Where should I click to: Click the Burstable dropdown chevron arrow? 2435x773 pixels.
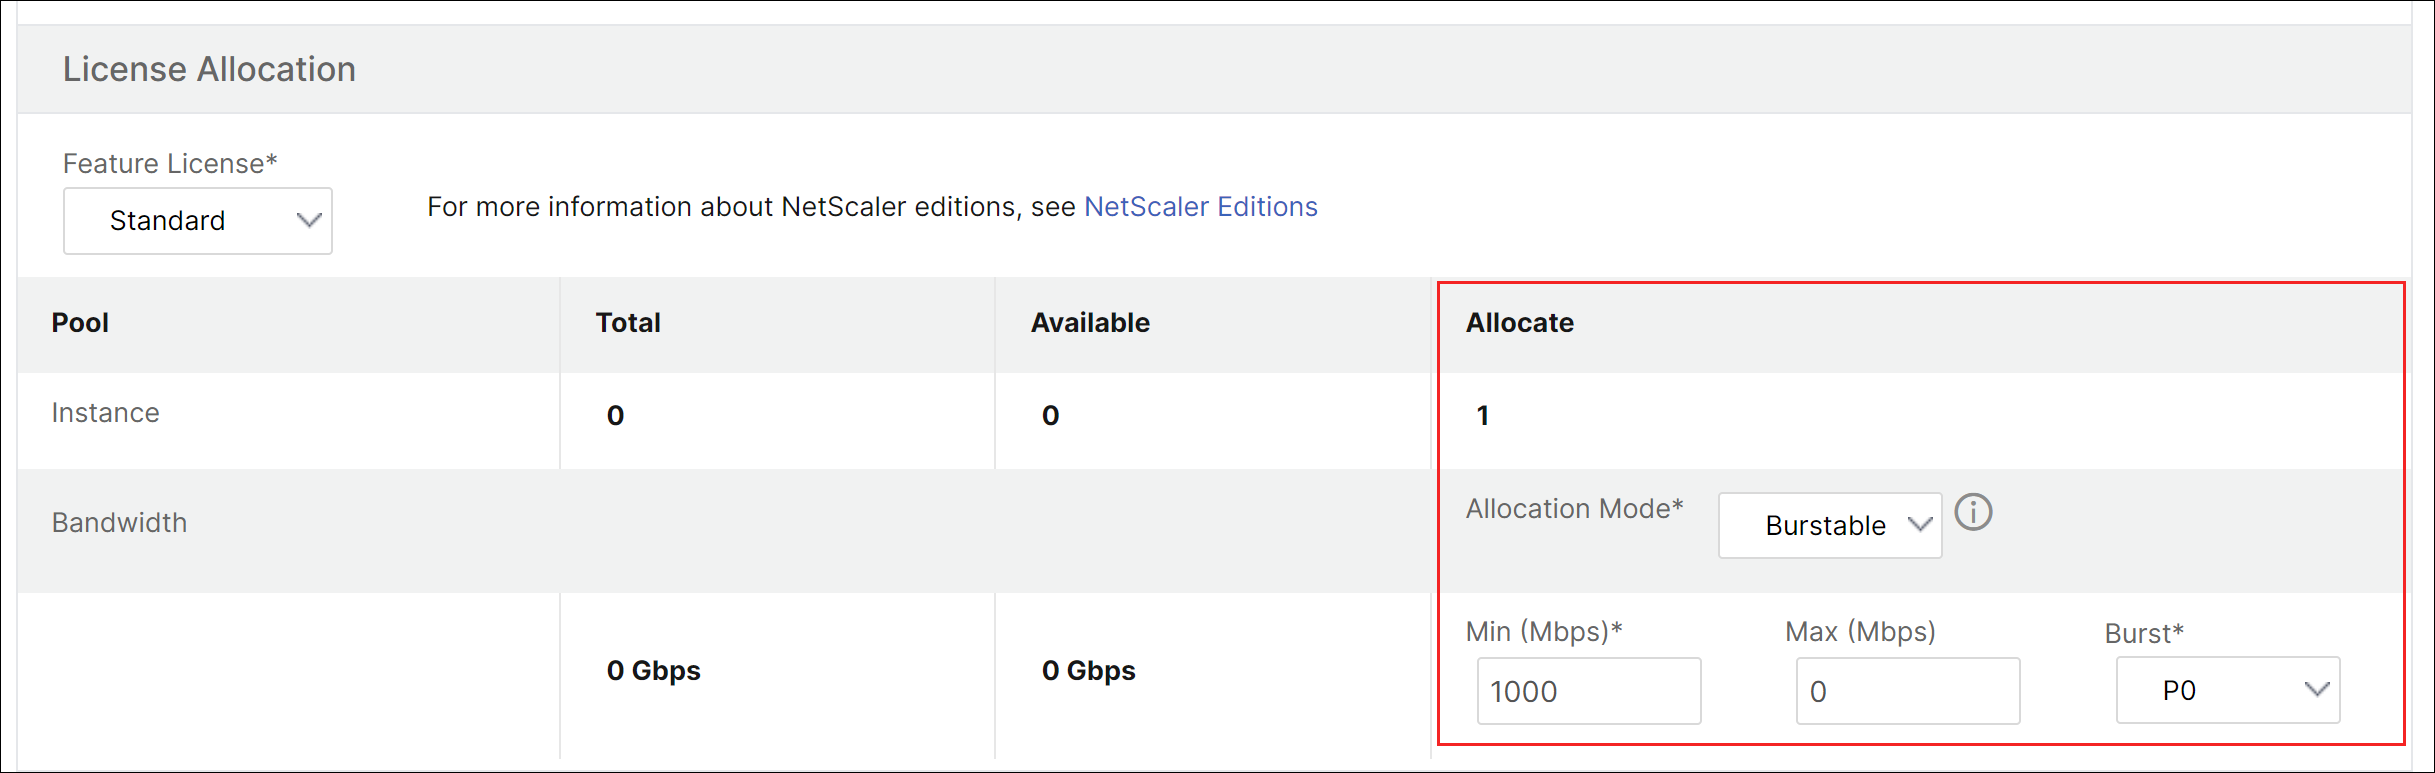click(1919, 524)
